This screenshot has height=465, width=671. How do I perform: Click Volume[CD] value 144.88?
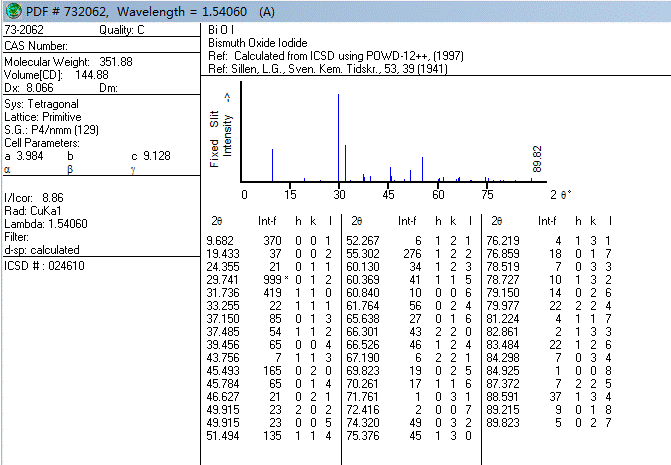tap(92, 75)
